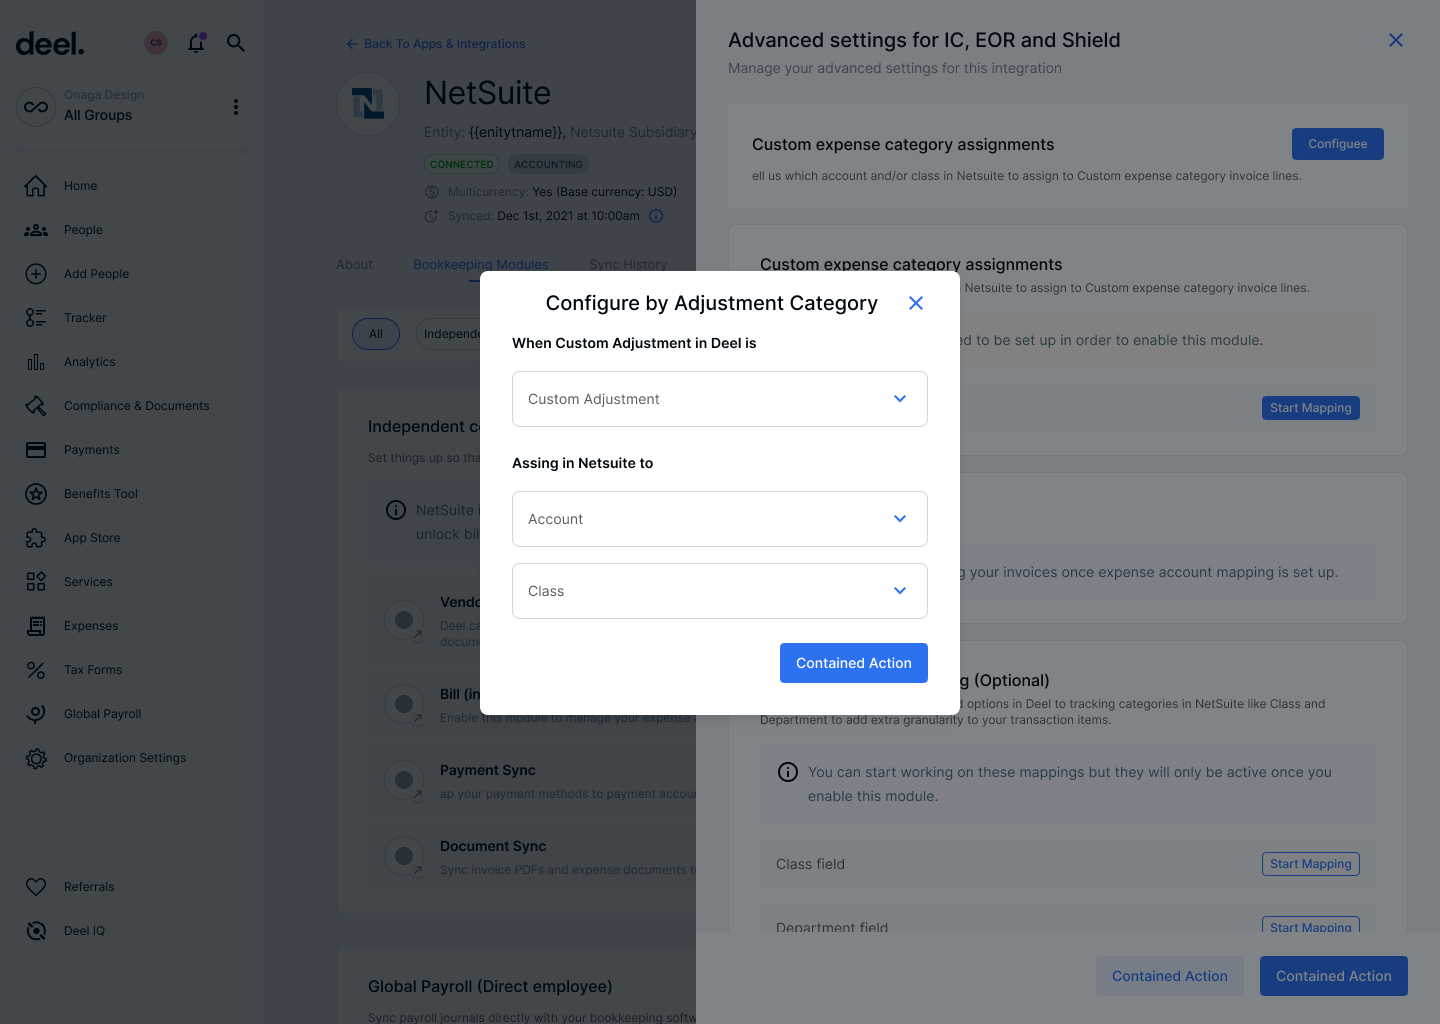1440x1024 pixels.
Task: Switch to the About tab
Action: (x=354, y=265)
